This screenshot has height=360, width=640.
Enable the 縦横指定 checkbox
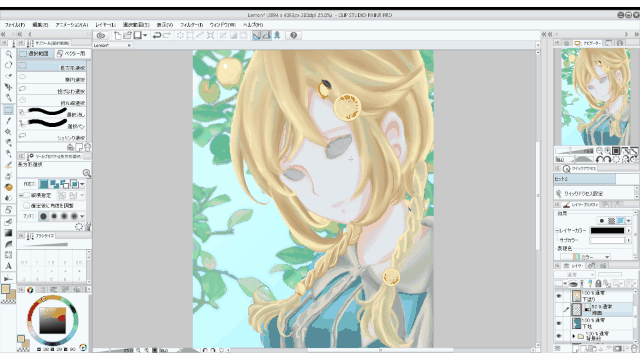[27, 195]
